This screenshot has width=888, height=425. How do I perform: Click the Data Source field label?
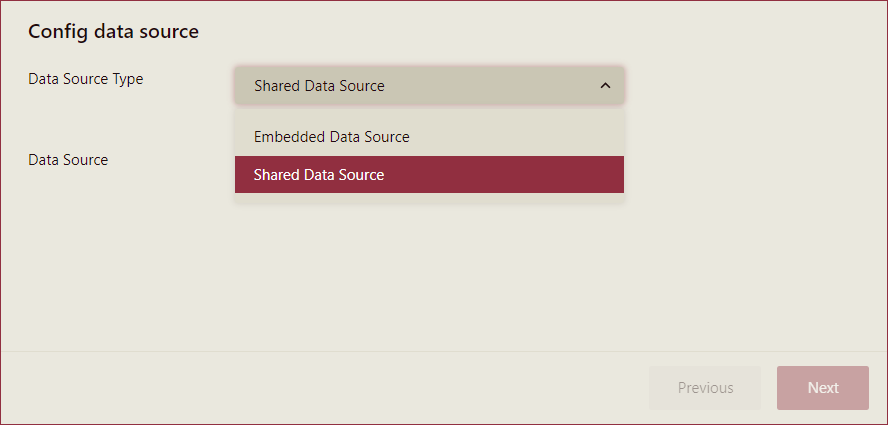pyautogui.click(x=68, y=159)
